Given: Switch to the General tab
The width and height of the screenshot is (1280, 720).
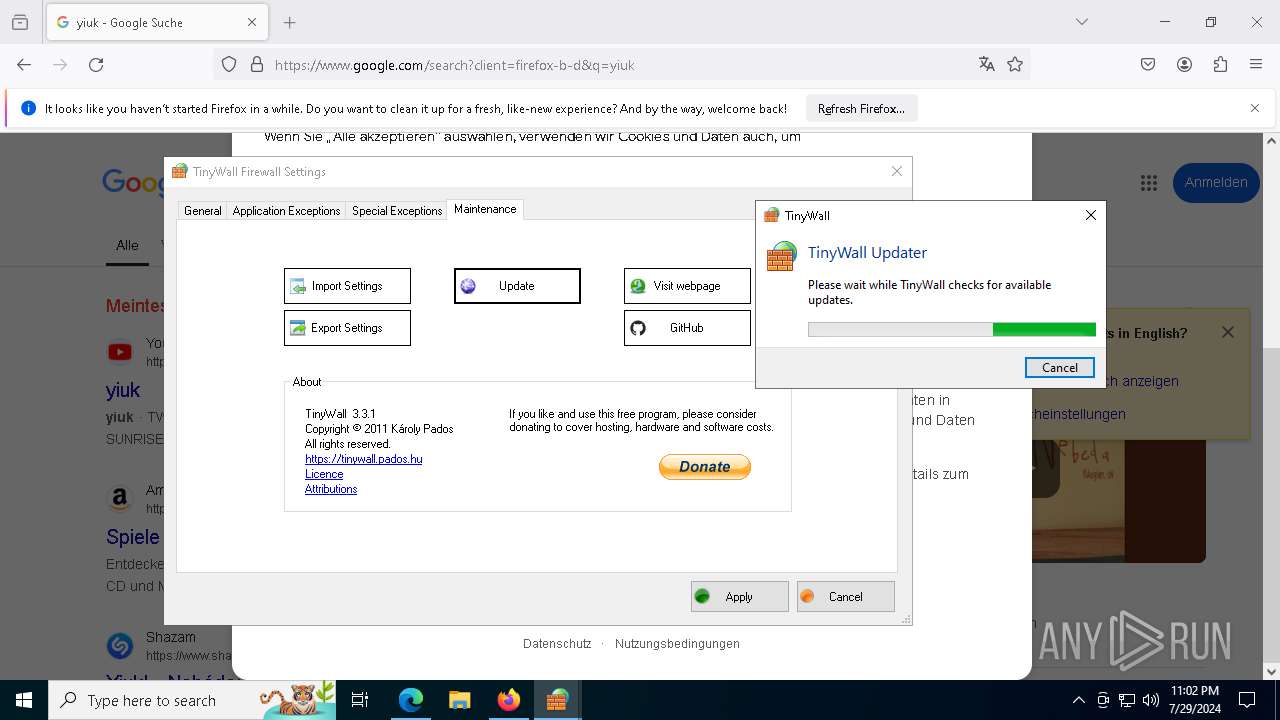Looking at the screenshot, I should tap(203, 211).
